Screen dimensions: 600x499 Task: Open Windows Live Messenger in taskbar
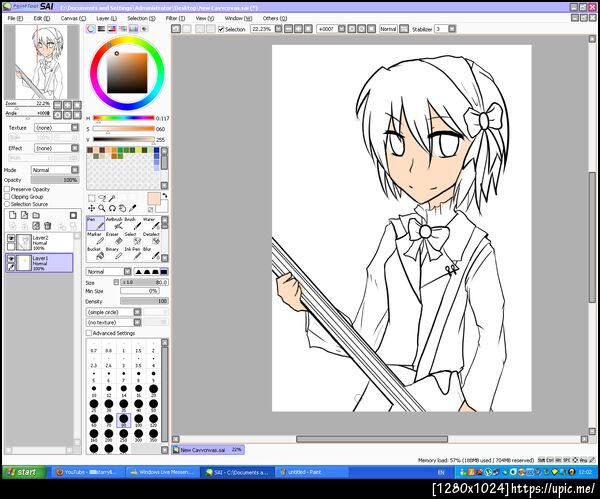click(x=163, y=472)
